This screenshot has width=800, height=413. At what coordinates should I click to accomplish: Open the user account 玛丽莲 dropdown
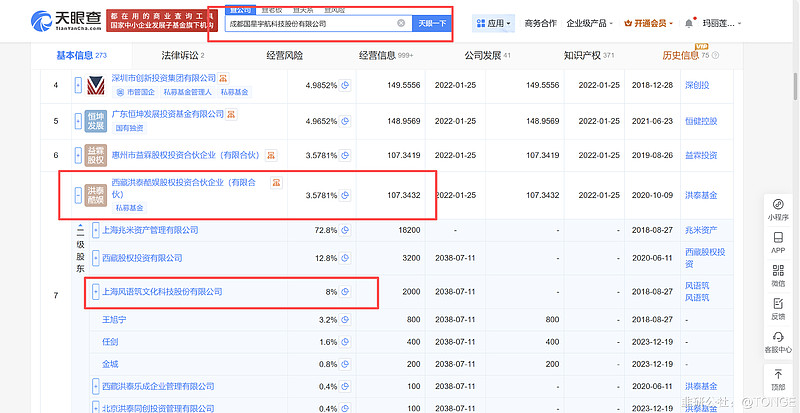point(721,23)
